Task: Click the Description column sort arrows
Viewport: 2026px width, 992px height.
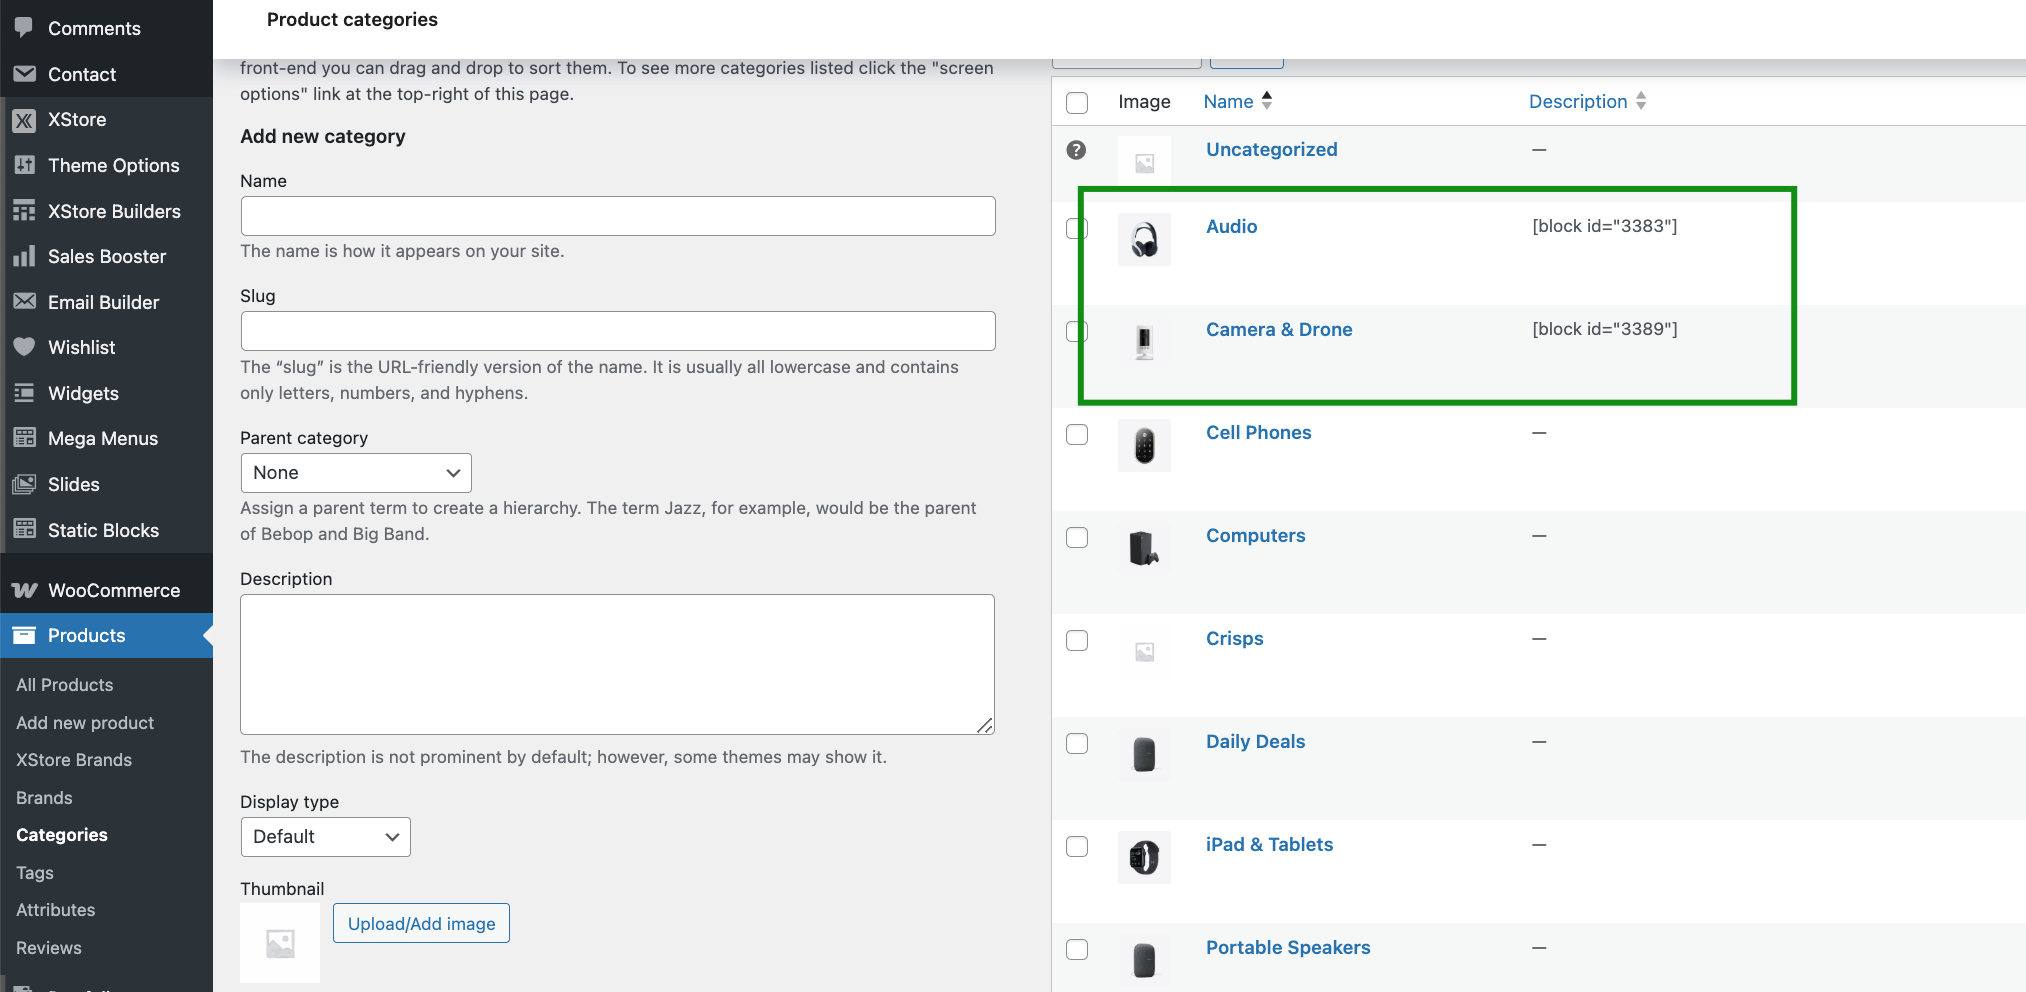Action: pyautogui.click(x=1641, y=101)
